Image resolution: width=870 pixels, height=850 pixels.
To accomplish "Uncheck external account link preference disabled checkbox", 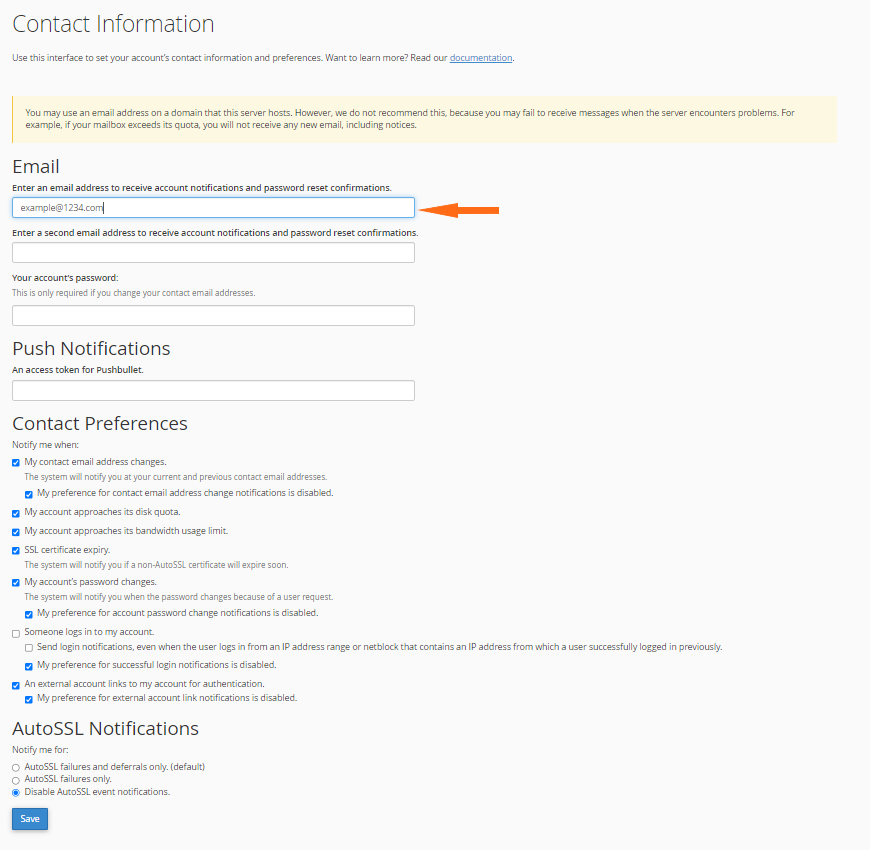I will click(x=29, y=699).
